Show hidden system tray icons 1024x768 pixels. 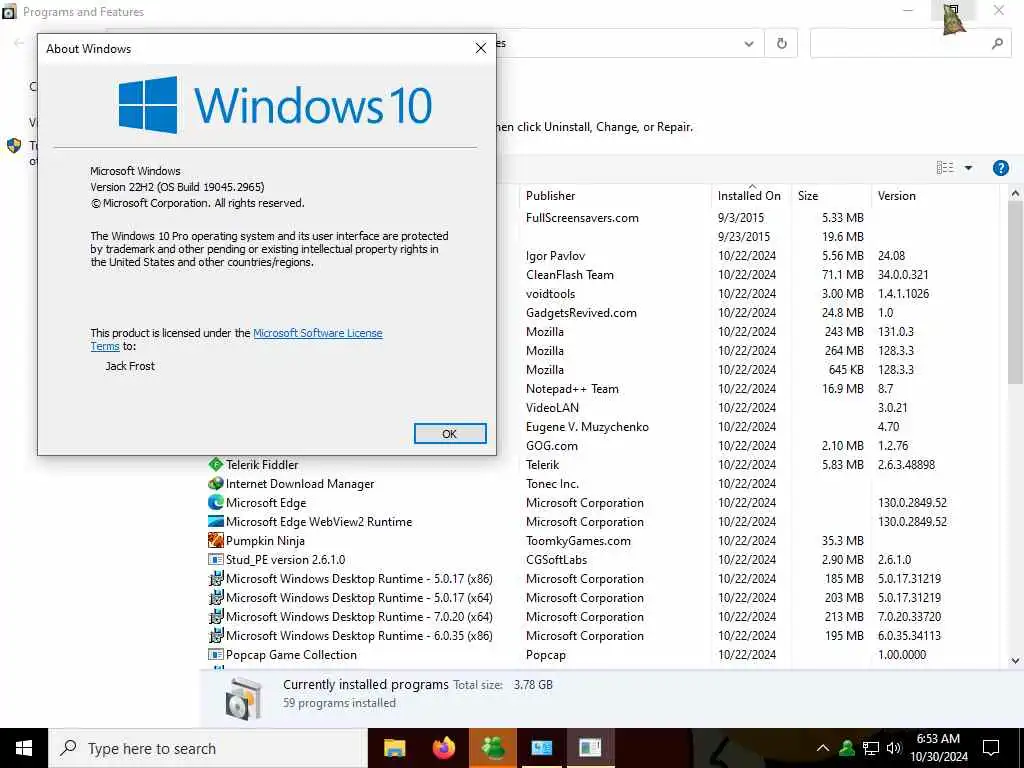pyautogui.click(x=823, y=748)
